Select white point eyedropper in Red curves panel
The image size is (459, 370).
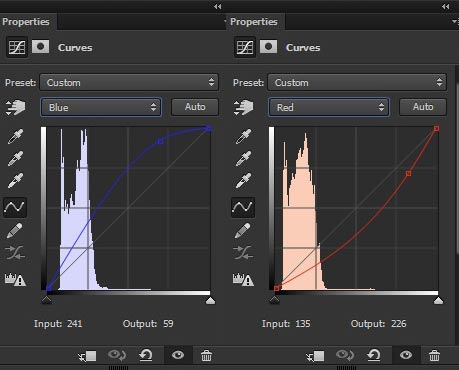[243, 180]
